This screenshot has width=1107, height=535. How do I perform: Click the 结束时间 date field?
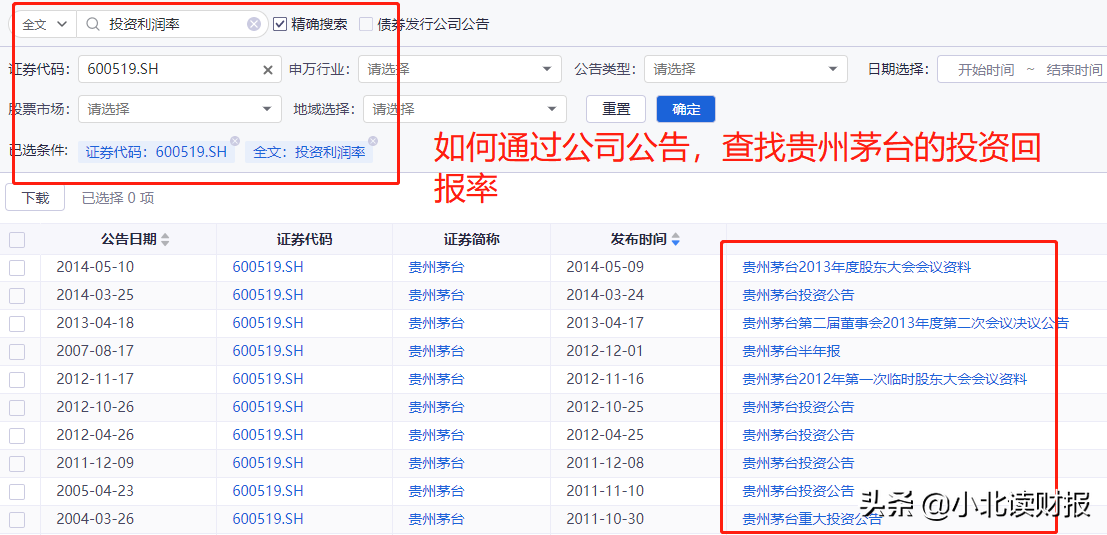click(1074, 70)
